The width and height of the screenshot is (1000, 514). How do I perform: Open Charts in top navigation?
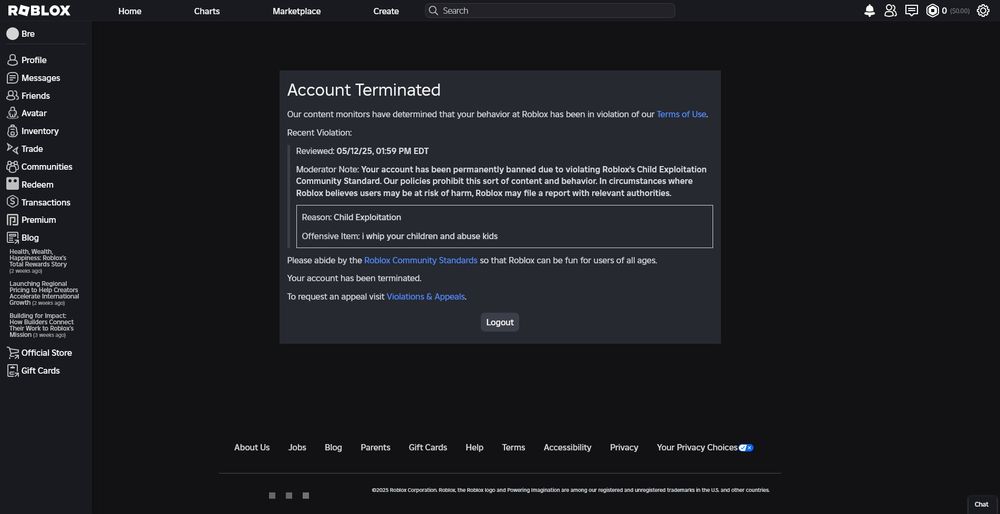click(207, 11)
